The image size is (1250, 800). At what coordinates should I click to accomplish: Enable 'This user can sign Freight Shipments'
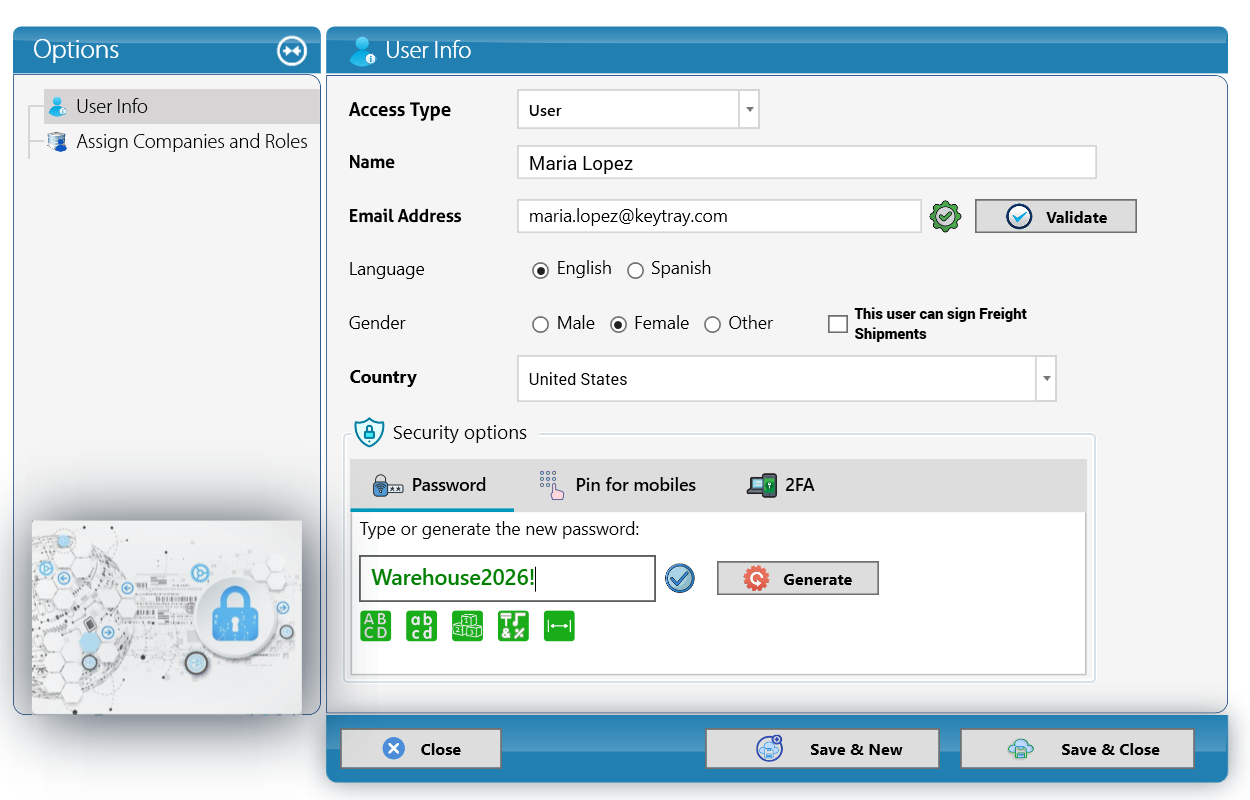[838, 324]
